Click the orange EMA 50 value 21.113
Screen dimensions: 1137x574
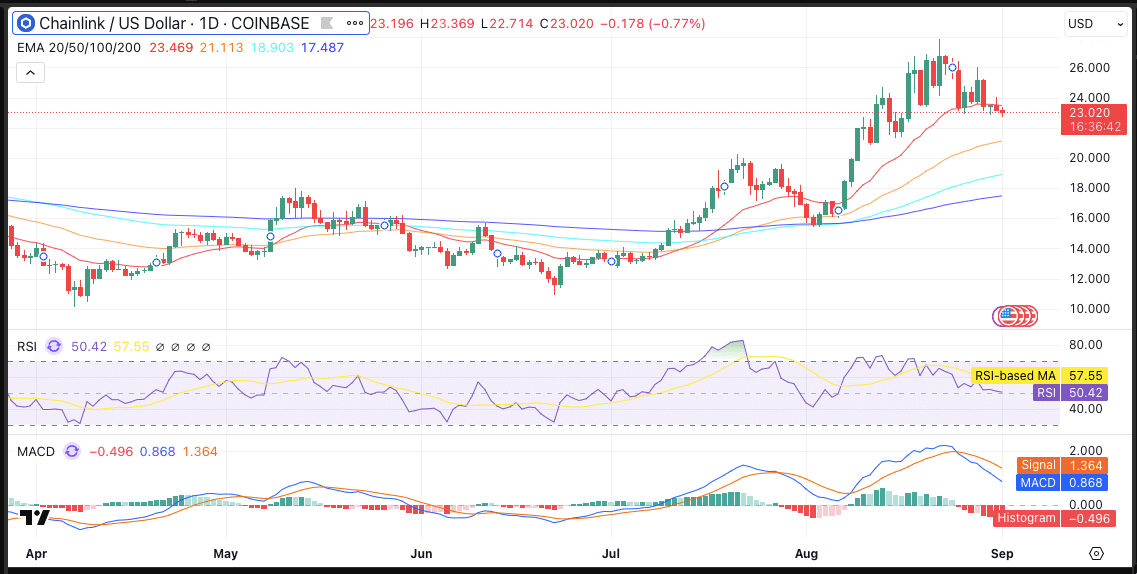coord(221,48)
